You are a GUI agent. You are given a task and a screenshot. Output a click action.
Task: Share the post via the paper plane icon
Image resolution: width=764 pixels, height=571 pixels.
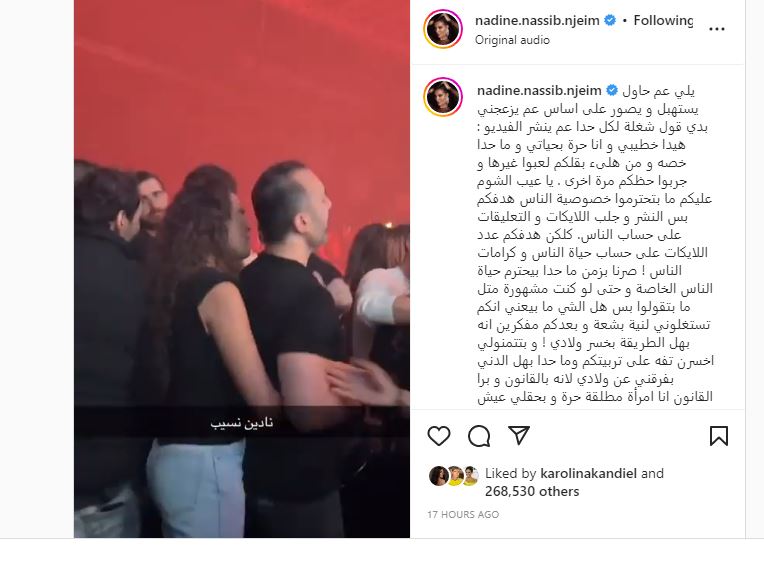tap(519, 435)
